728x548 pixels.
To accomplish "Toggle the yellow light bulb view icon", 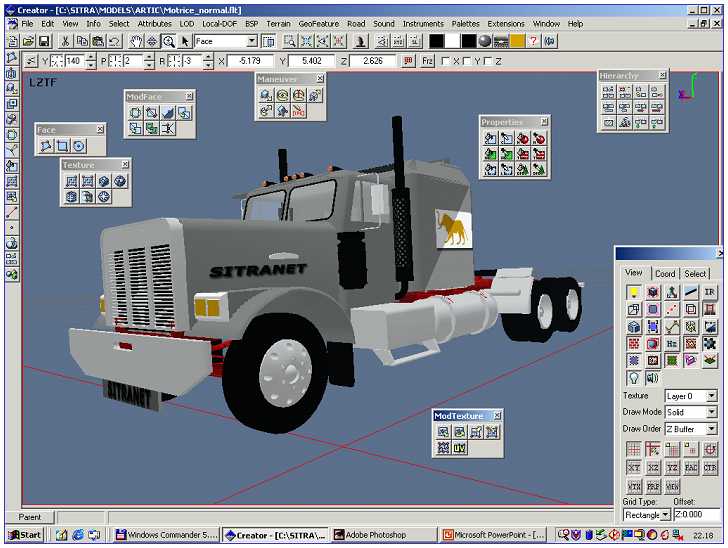I will click(634, 292).
